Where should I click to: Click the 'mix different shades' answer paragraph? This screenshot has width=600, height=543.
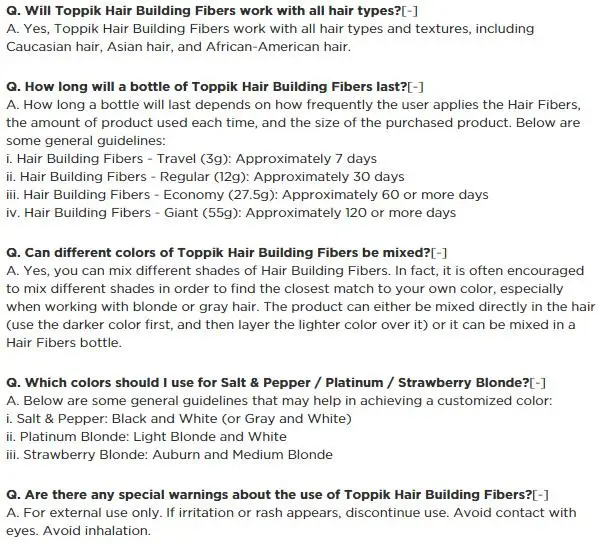click(301, 307)
